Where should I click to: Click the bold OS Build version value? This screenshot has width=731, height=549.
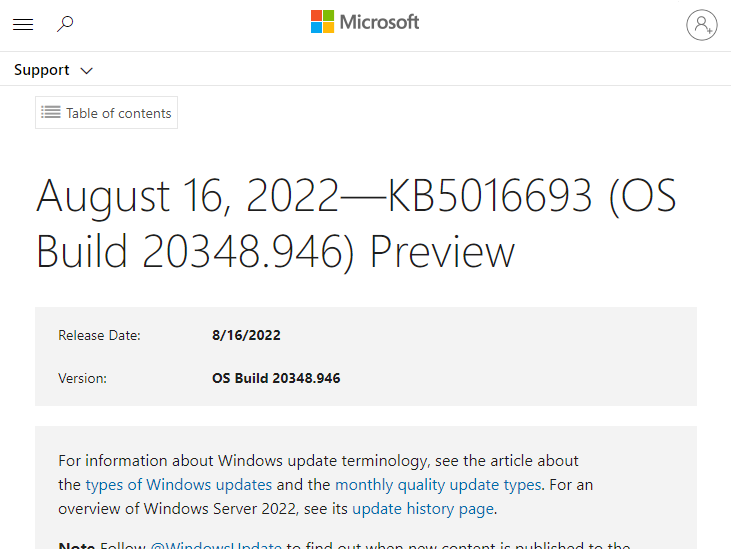(x=276, y=379)
